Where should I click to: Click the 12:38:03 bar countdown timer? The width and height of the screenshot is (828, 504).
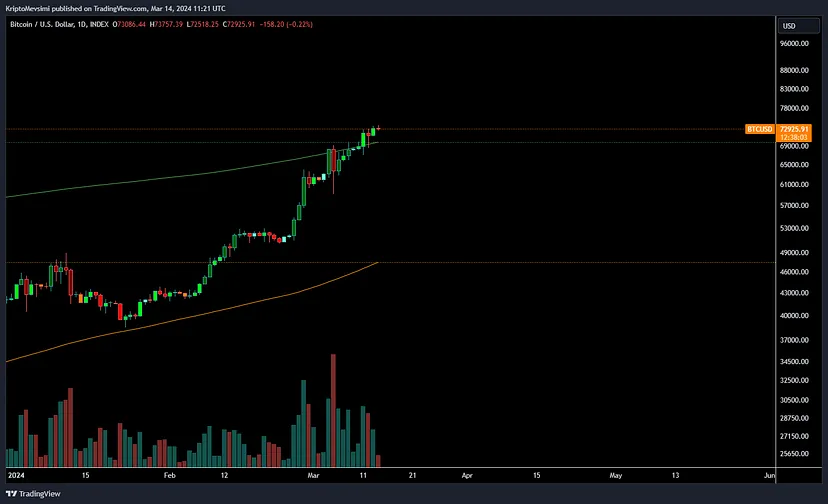pos(794,137)
